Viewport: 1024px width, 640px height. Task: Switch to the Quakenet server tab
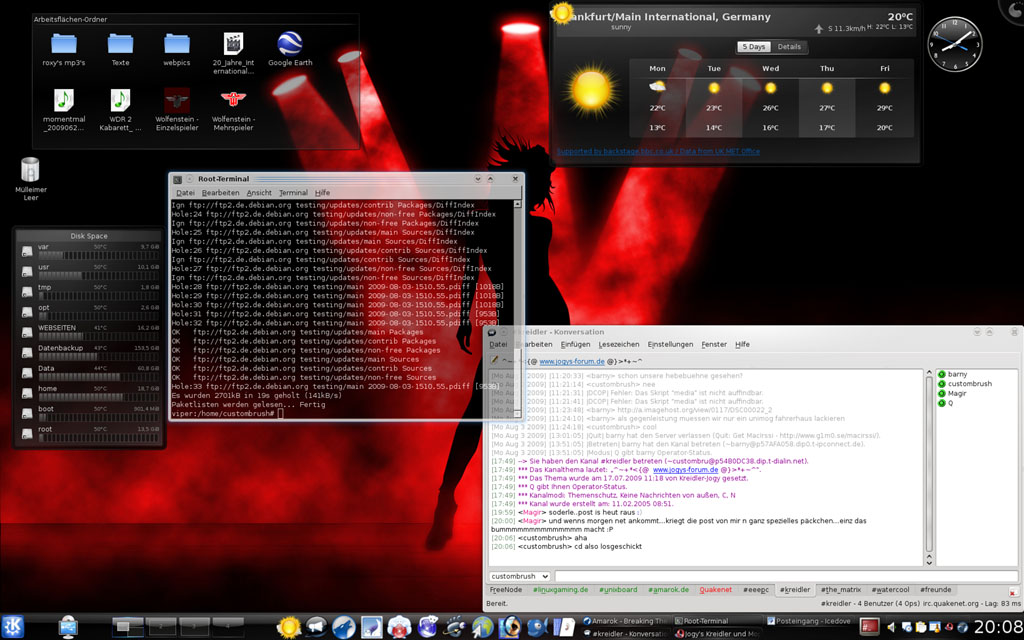715,590
